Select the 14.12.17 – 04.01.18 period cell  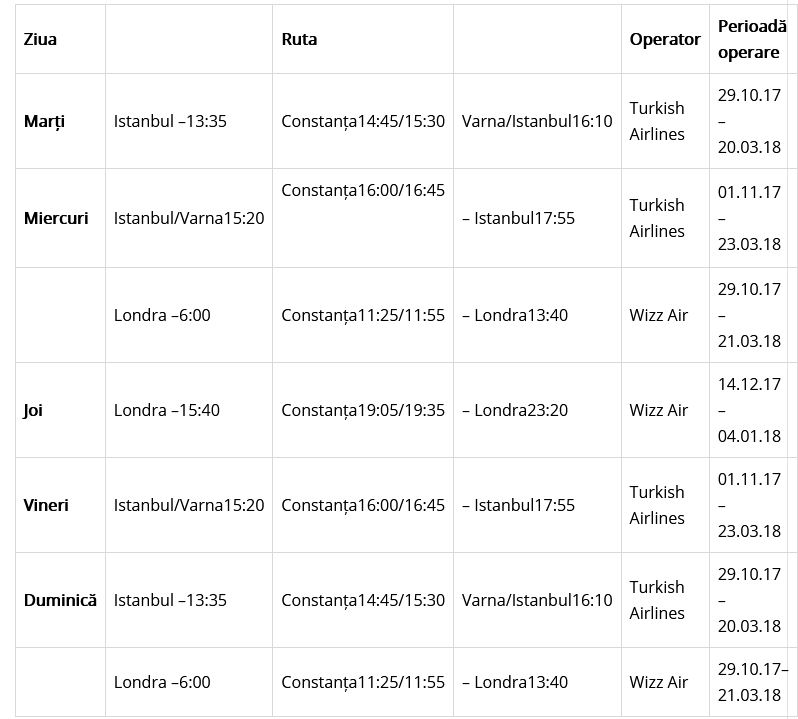749,410
